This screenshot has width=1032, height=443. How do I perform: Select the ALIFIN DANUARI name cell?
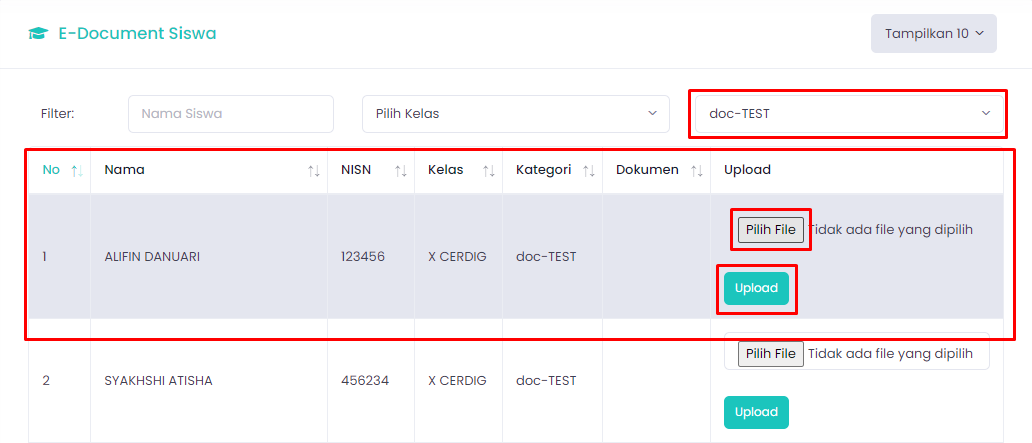(x=152, y=257)
